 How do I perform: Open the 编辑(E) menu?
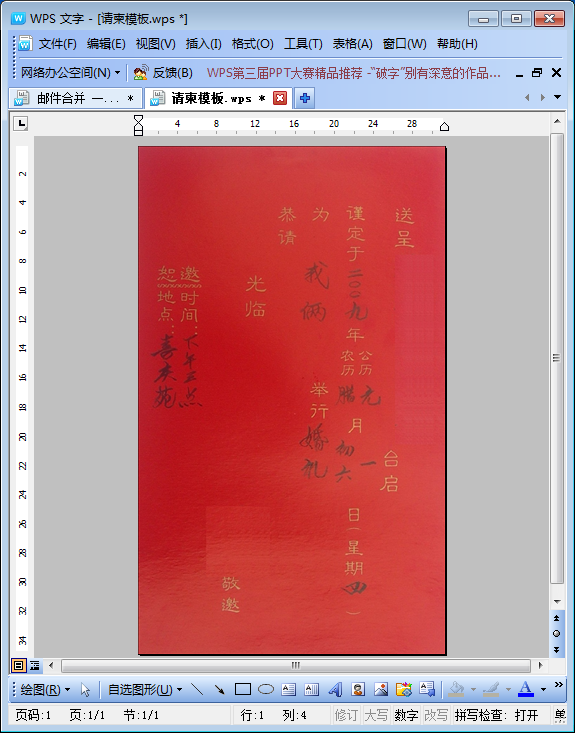click(106, 44)
